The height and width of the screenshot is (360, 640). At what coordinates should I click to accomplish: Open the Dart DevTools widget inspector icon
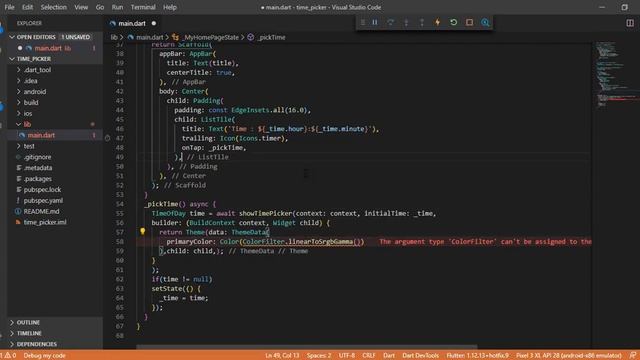pos(485,22)
